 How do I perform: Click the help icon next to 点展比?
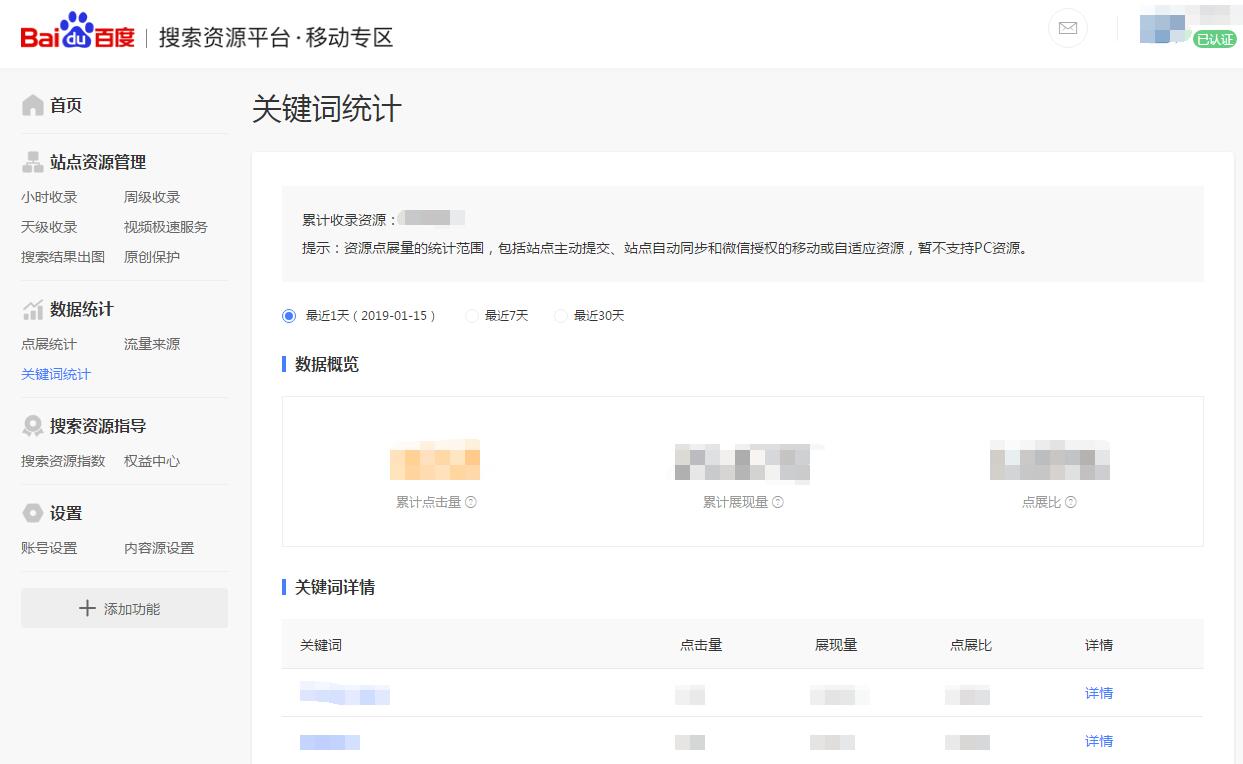(1073, 503)
